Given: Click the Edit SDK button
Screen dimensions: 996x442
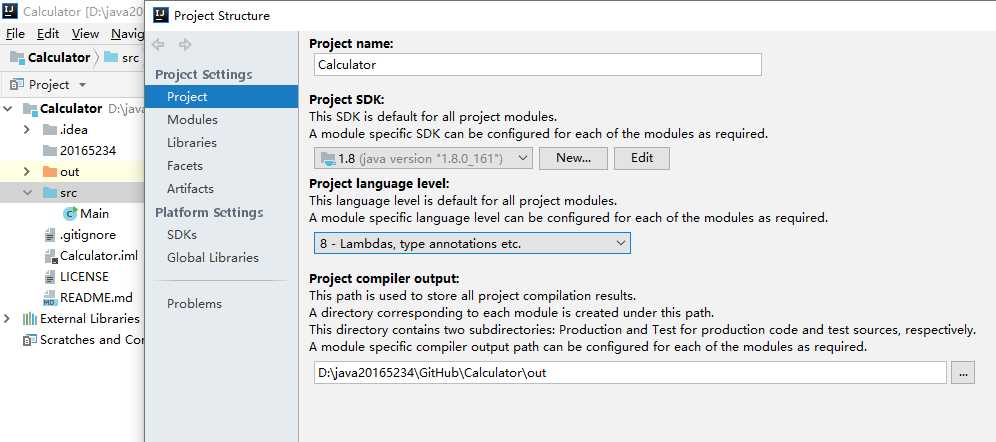Looking at the screenshot, I should tap(642, 158).
